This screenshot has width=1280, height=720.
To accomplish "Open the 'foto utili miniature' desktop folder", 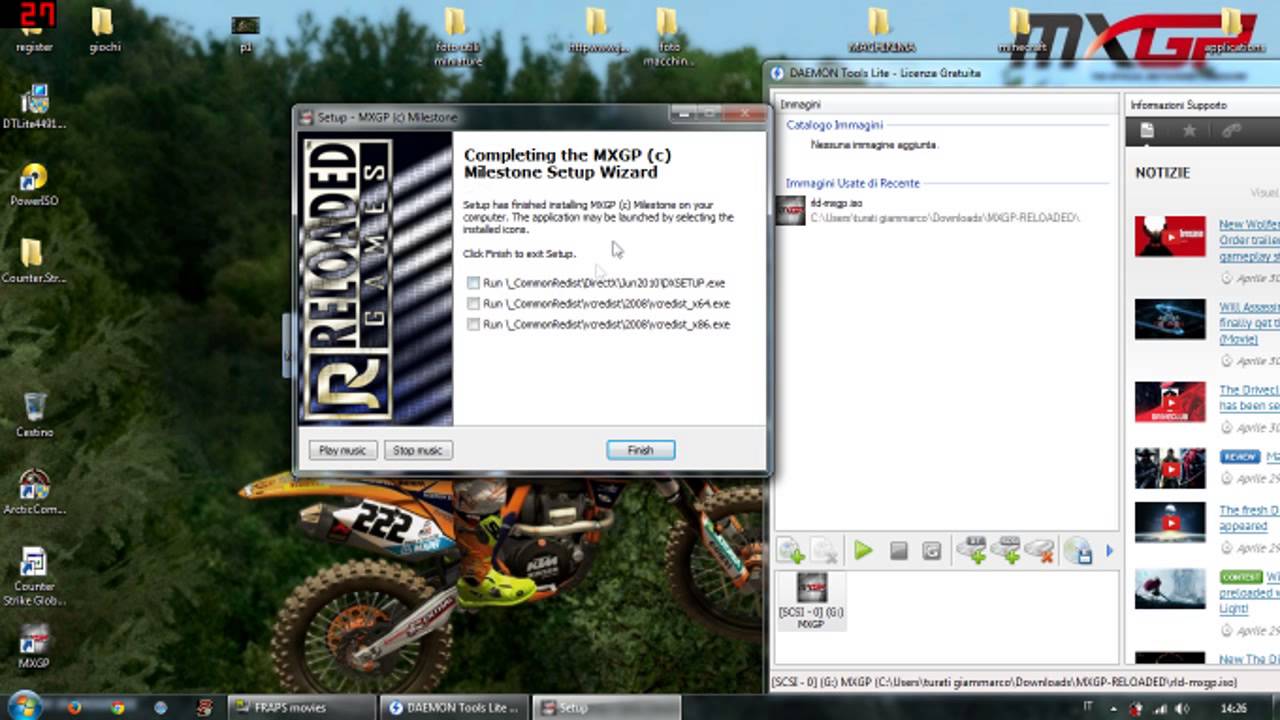I will pyautogui.click(x=457, y=37).
